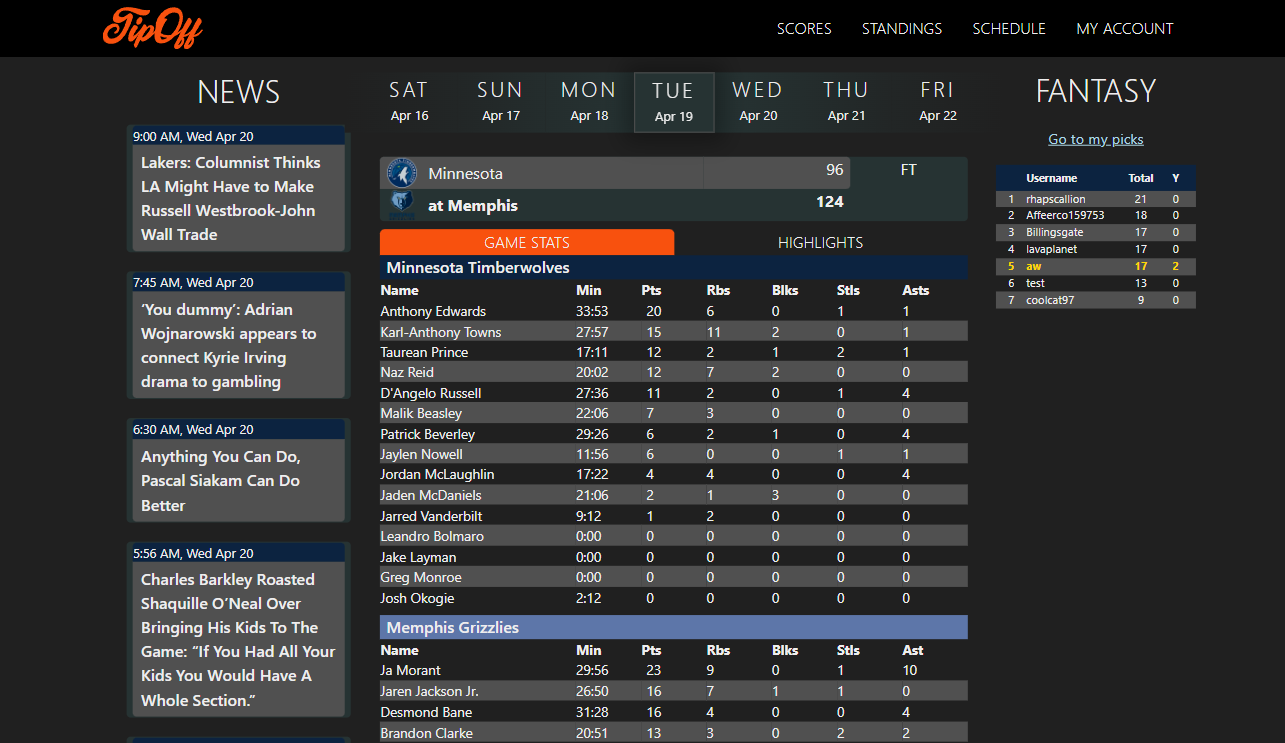
Task: Open Lakers Westbrook-John Wall trade article
Action: [238, 198]
